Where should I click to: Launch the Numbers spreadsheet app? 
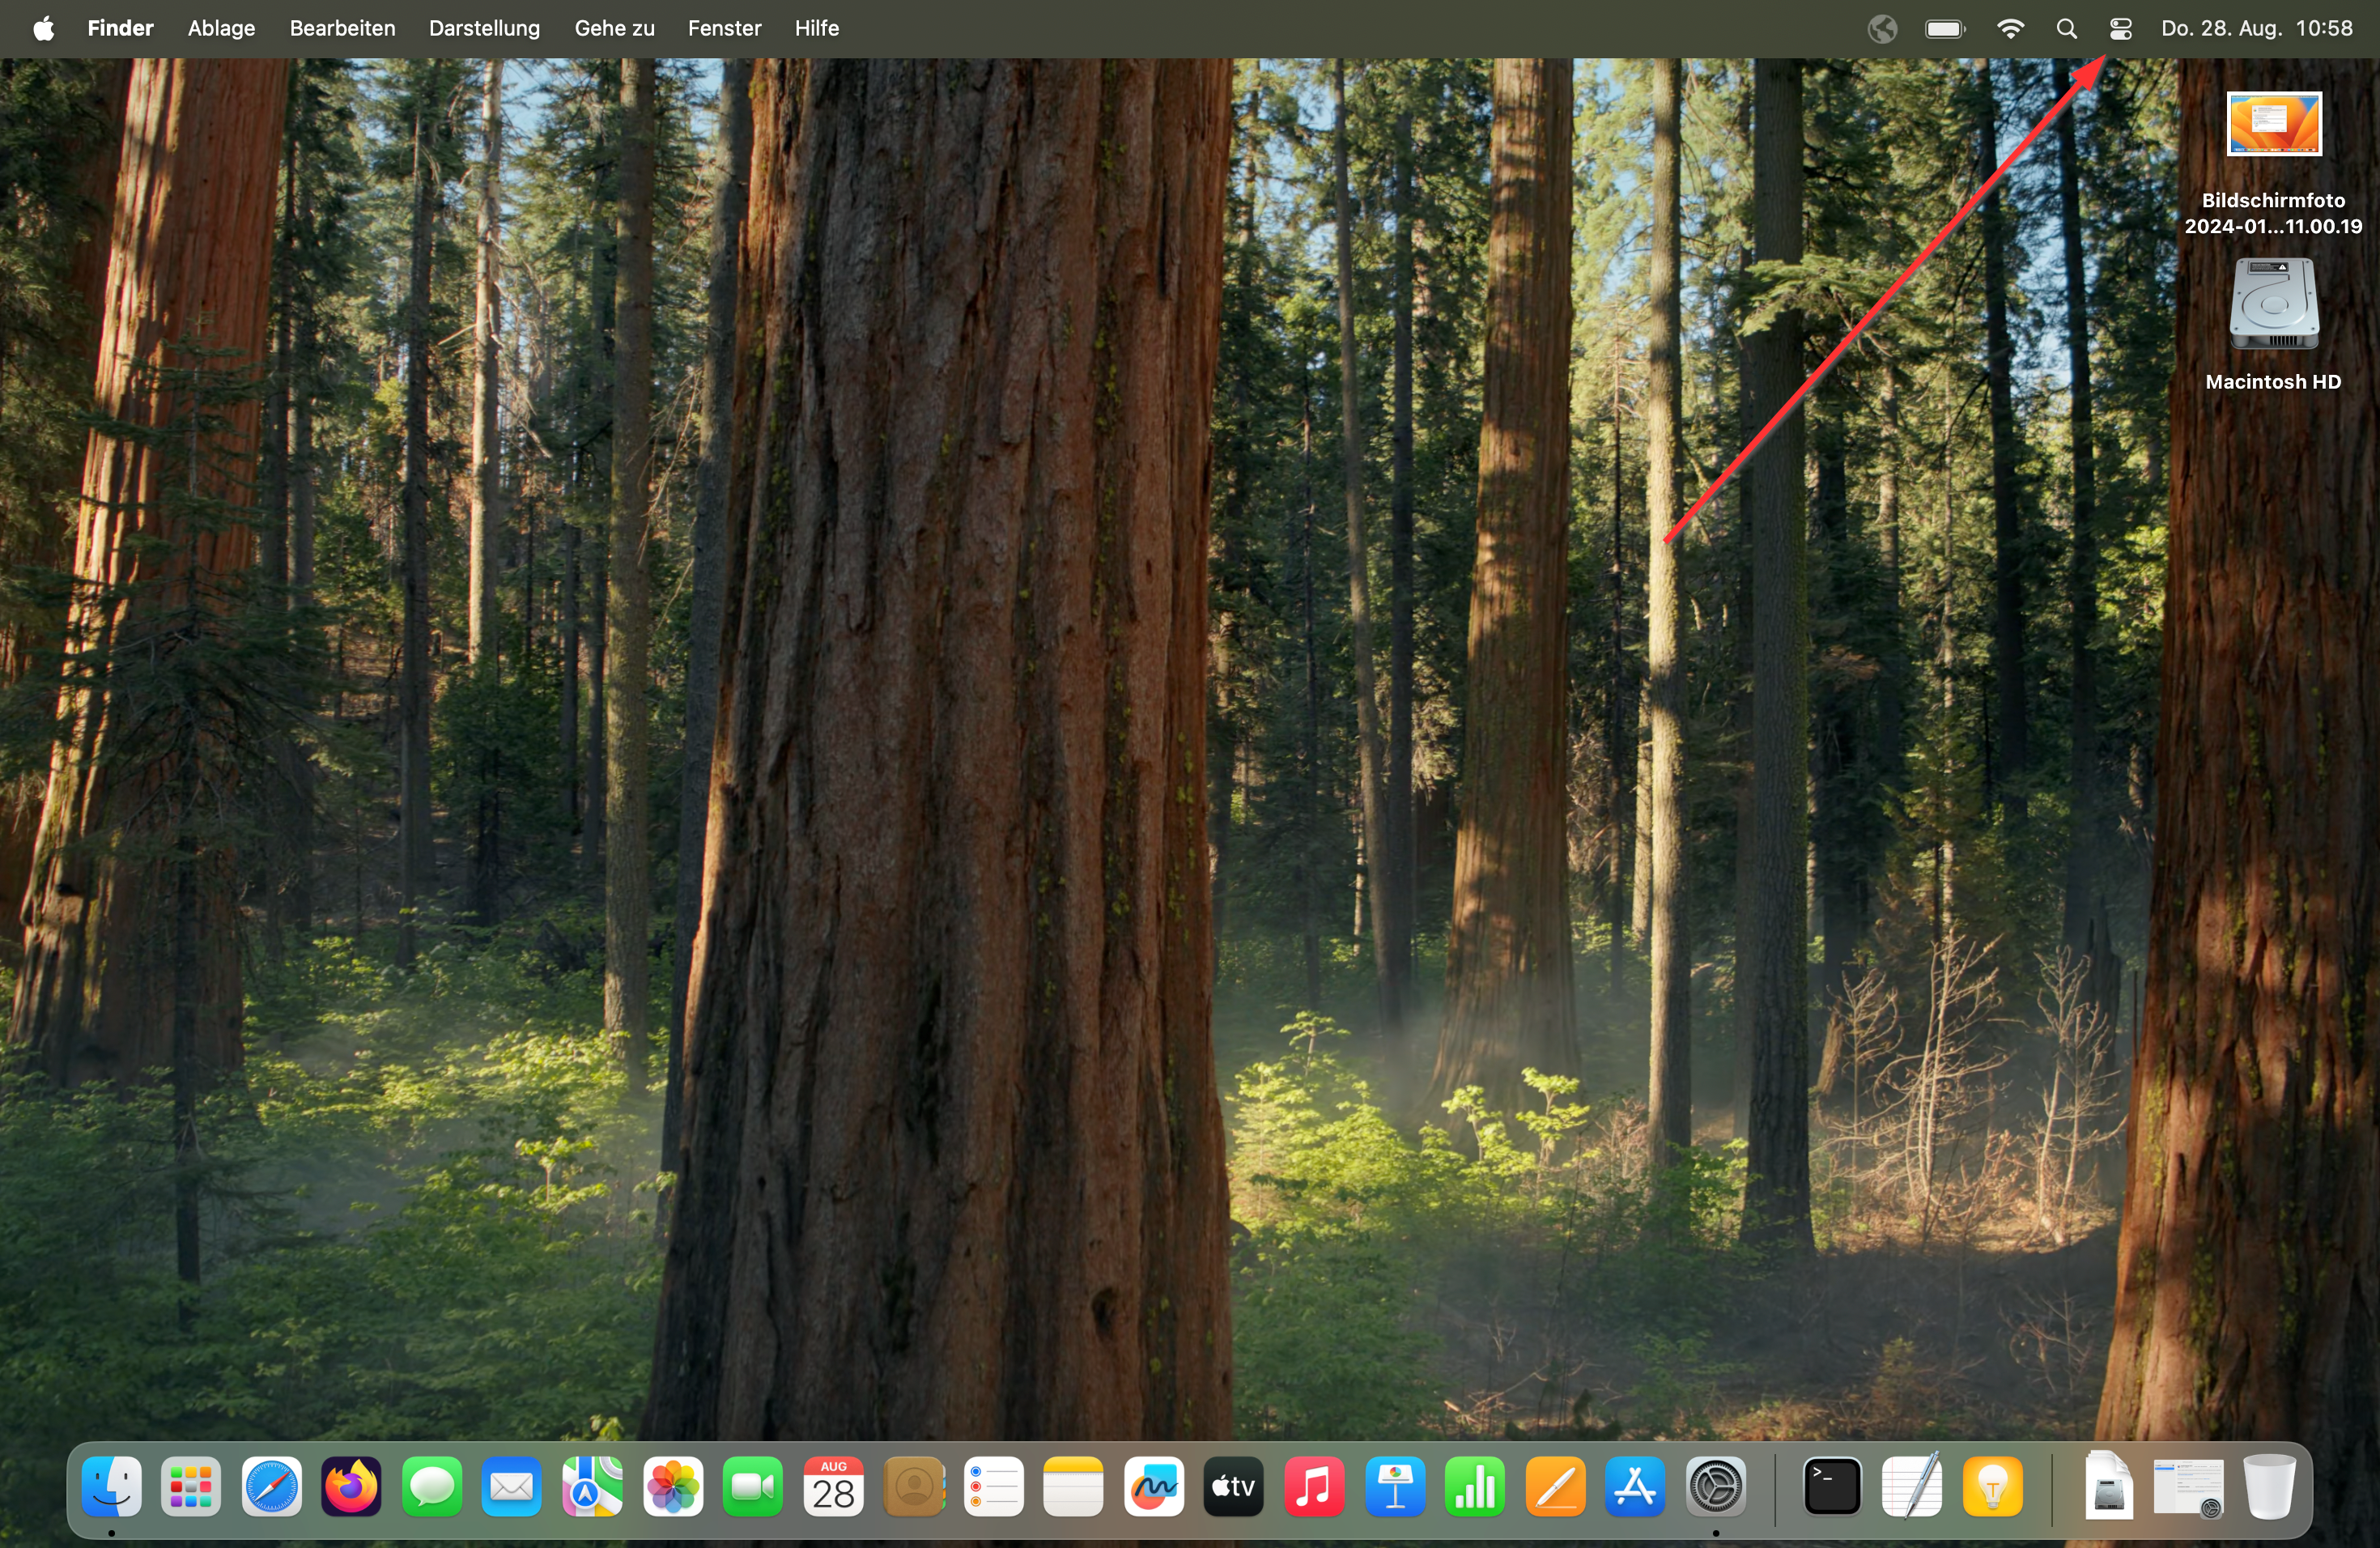pos(1475,1488)
